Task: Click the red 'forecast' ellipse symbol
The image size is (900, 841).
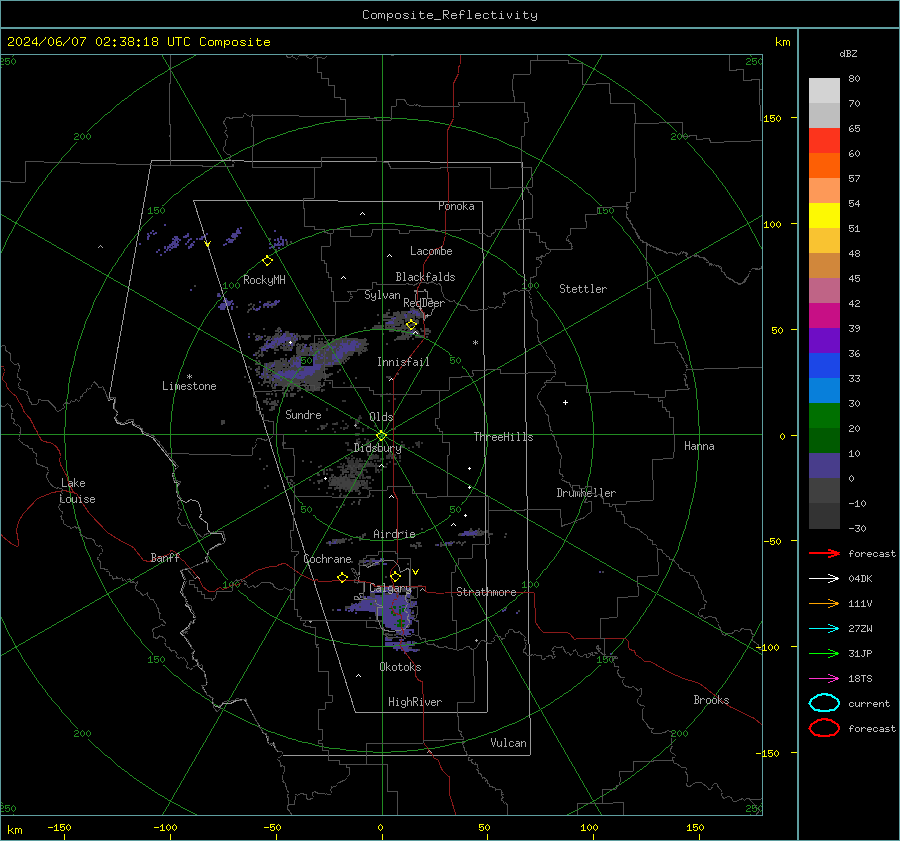Action: point(824,728)
